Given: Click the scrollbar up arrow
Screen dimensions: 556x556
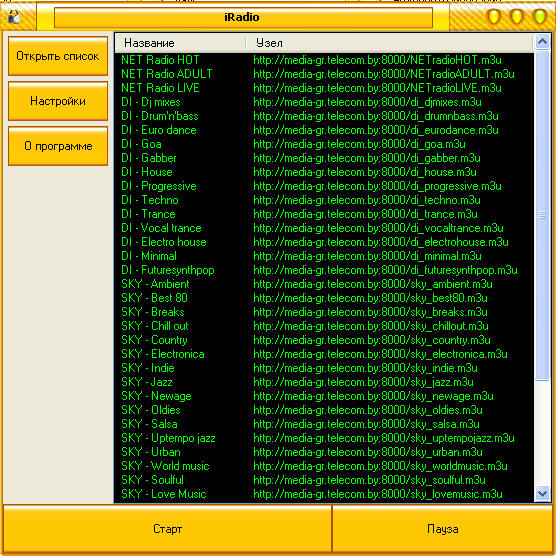Looking at the screenshot, I should (542, 42).
